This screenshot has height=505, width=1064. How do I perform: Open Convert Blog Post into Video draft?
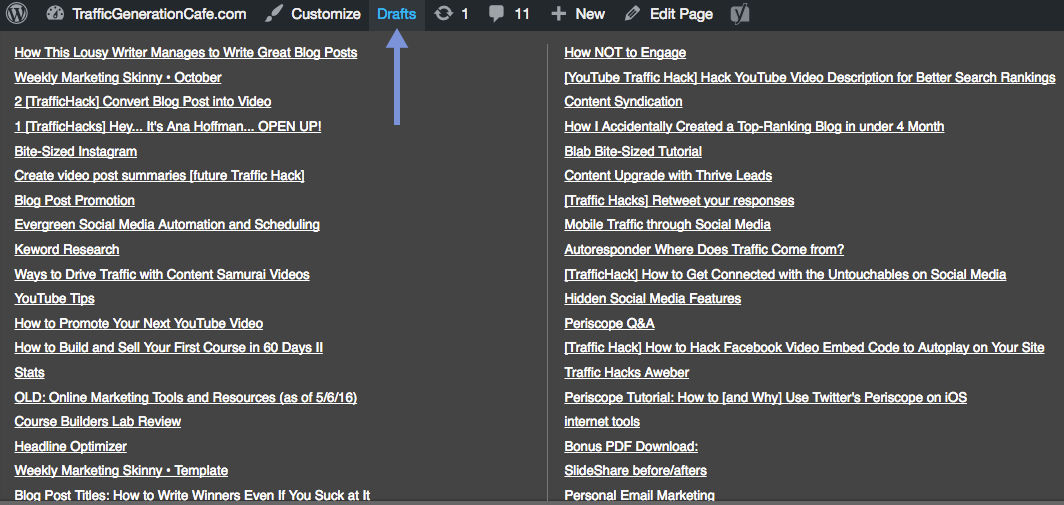pos(142,102)
